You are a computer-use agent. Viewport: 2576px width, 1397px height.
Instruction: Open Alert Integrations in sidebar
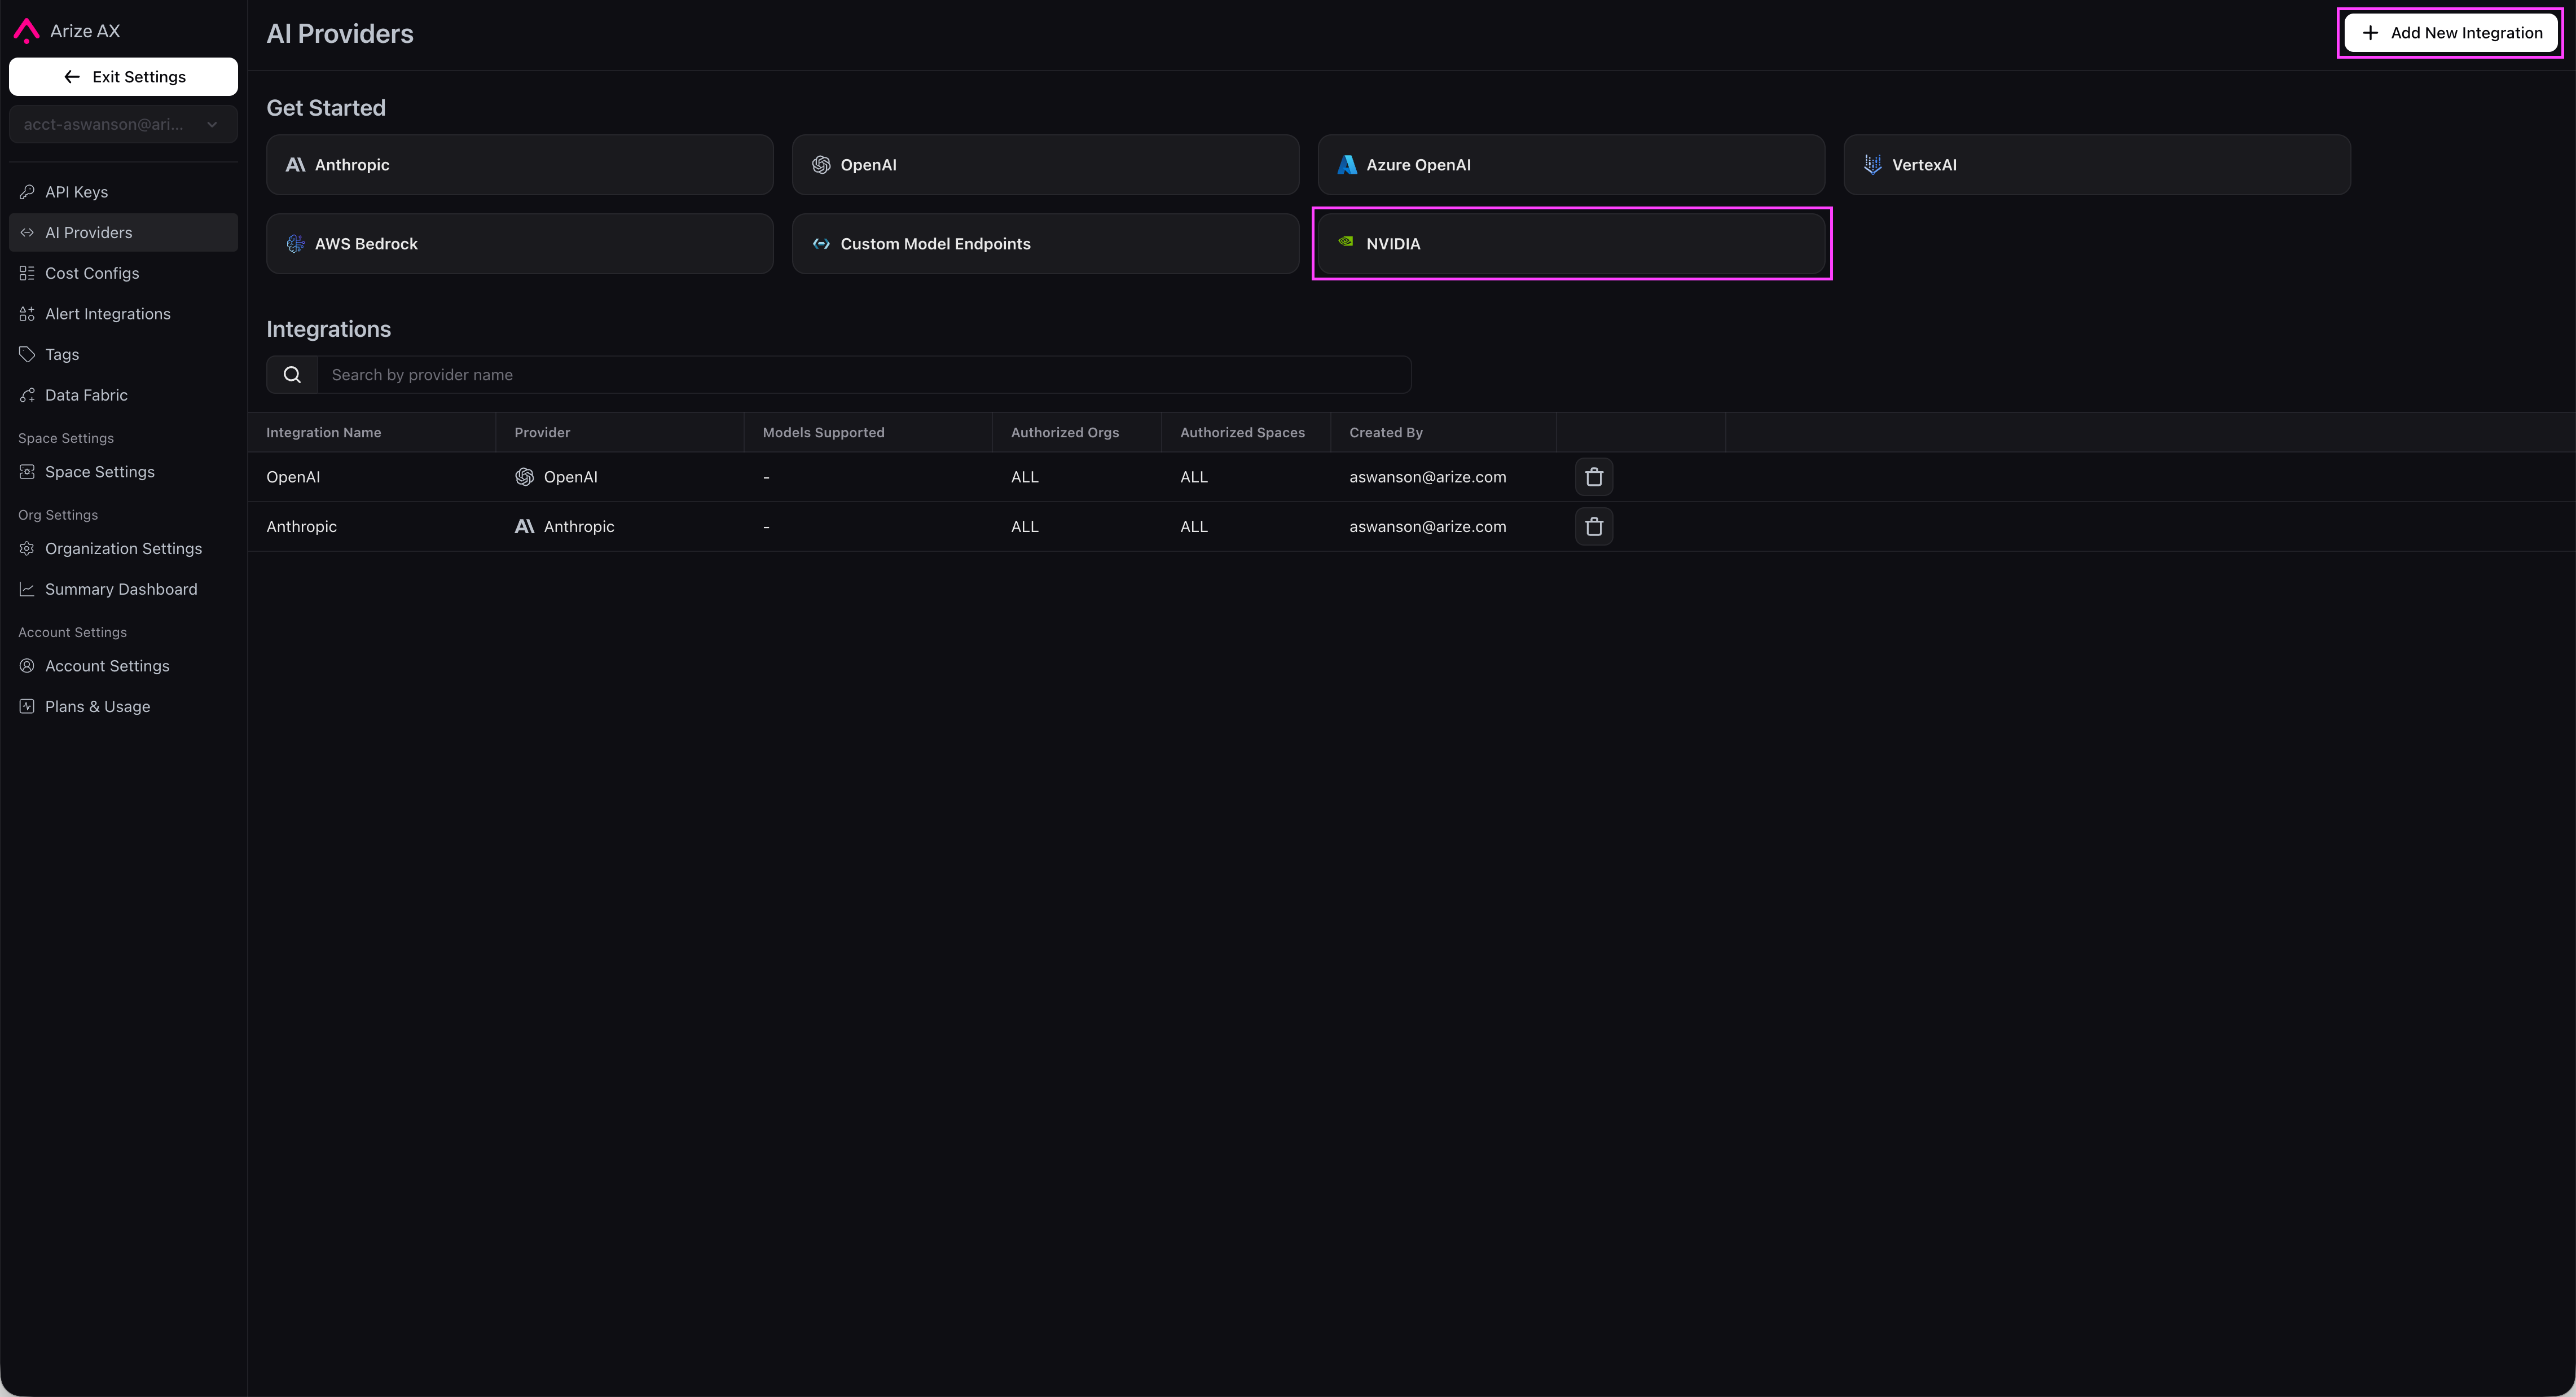107,314
